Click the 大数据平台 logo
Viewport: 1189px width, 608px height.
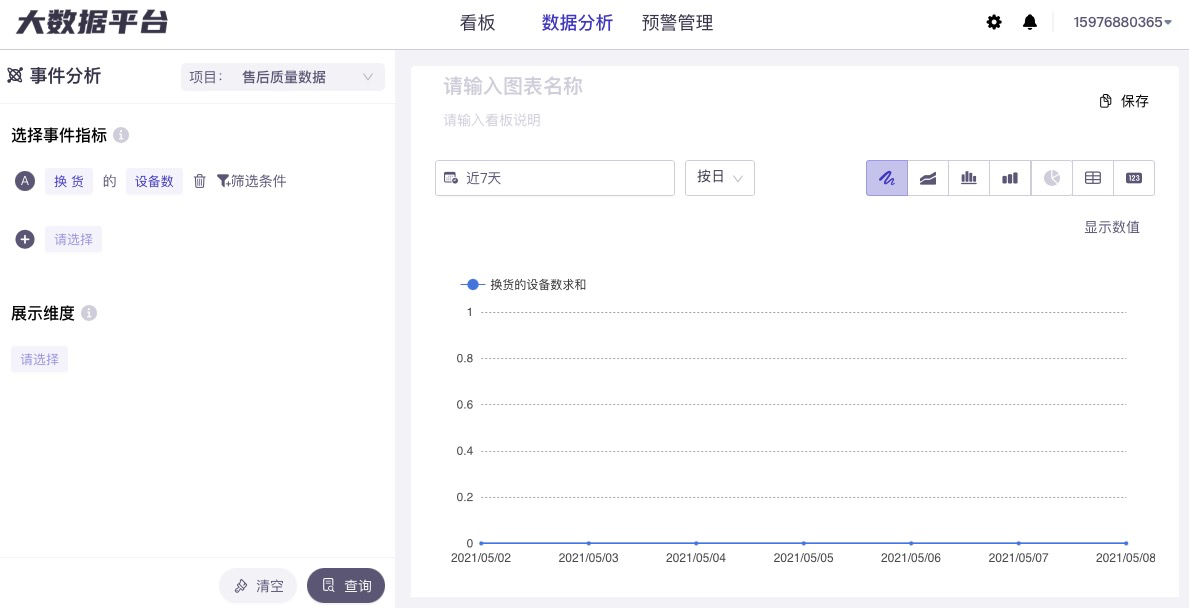[x=92, y=22]
